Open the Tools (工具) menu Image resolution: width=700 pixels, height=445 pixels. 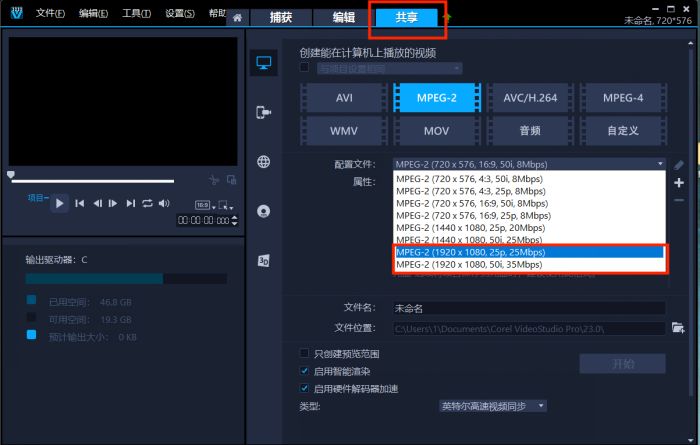pos(136,13)
